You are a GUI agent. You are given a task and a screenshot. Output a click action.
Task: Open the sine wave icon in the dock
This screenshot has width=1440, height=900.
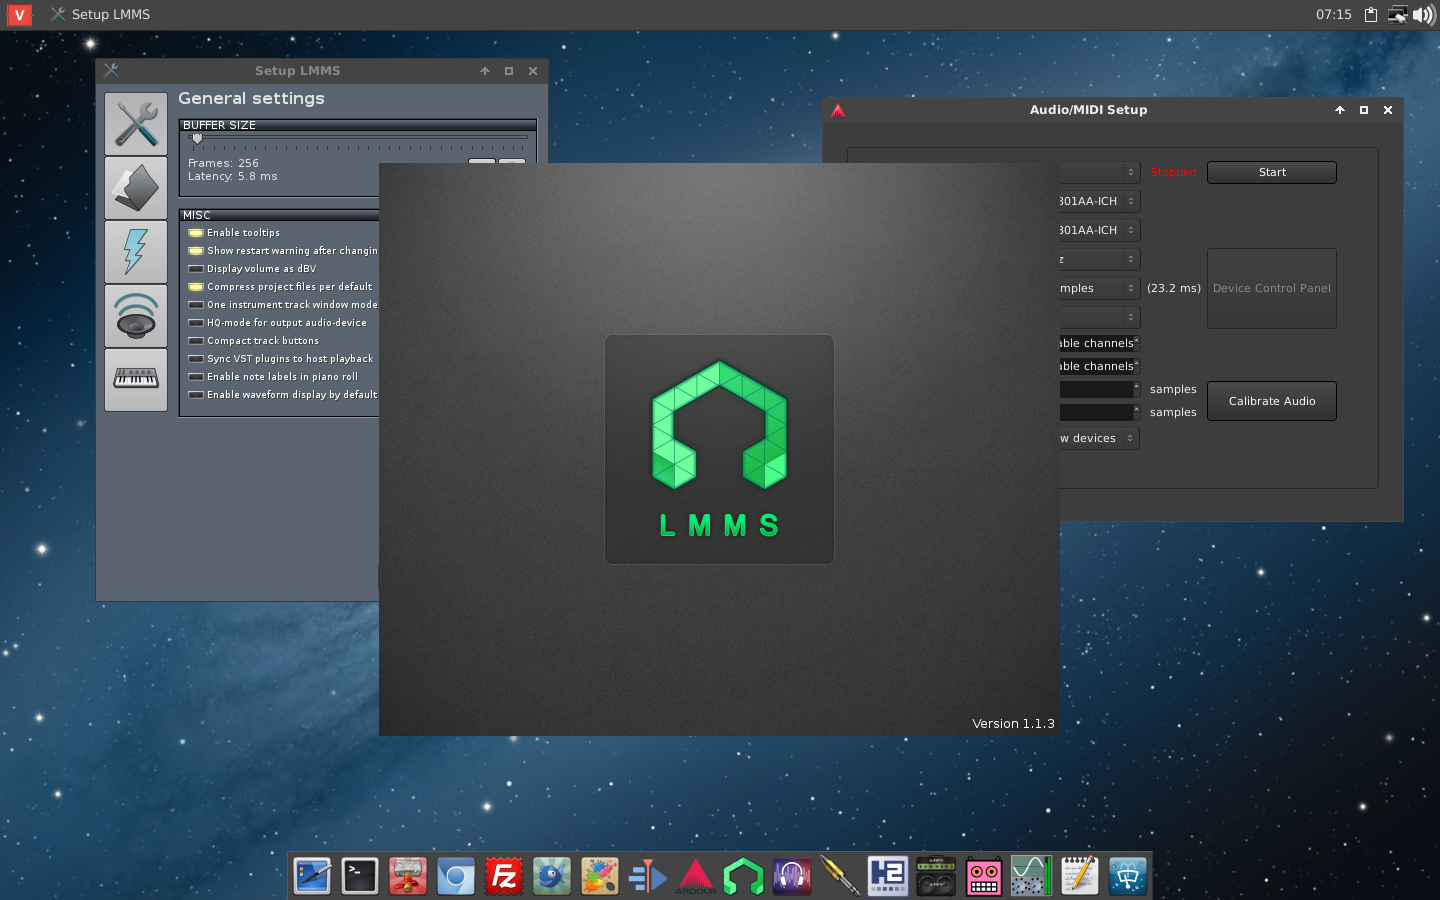pos(1032,876)
